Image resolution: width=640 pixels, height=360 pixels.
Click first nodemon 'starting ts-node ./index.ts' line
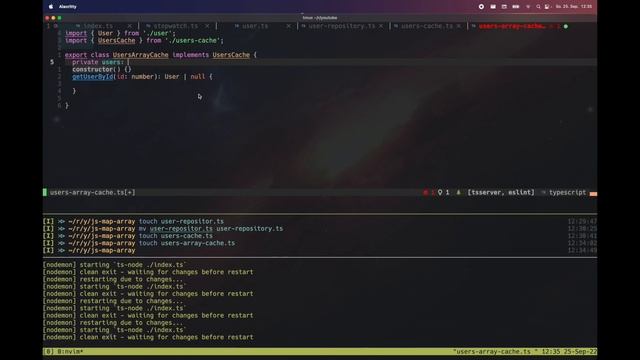pos(115,265)
